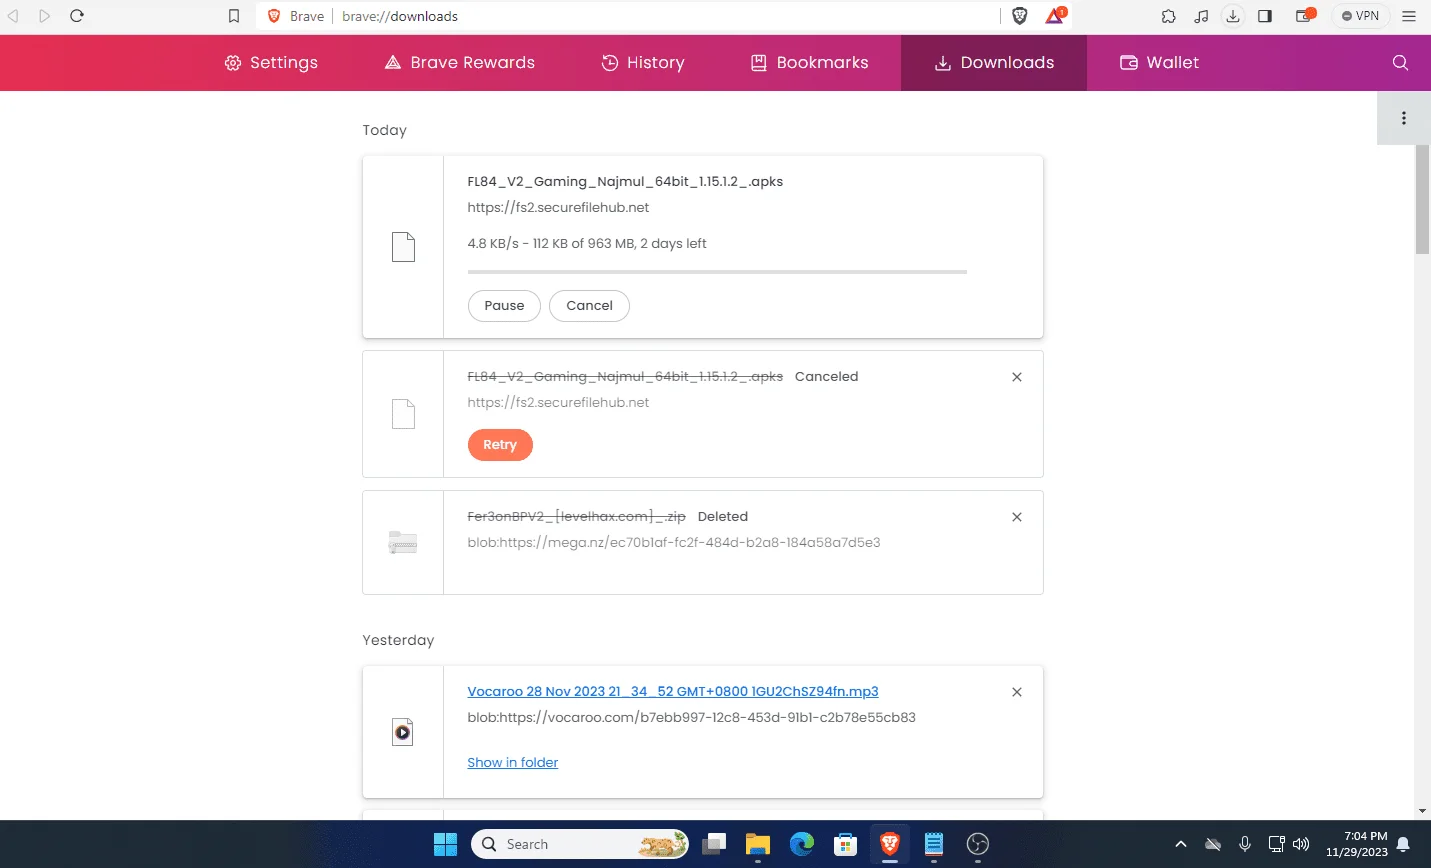Switch to Brave Rewards tab
Viewport: 1431px width, 868px height.
pos(460,62)
